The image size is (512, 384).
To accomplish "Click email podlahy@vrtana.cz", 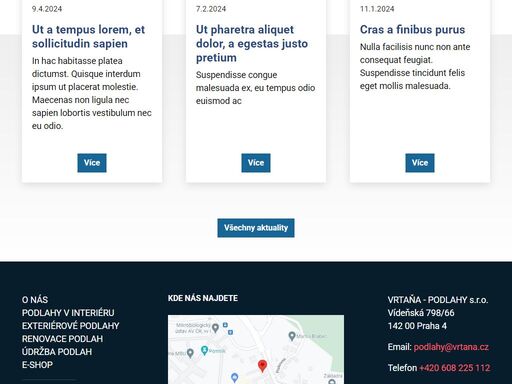I will click(451, 347).
